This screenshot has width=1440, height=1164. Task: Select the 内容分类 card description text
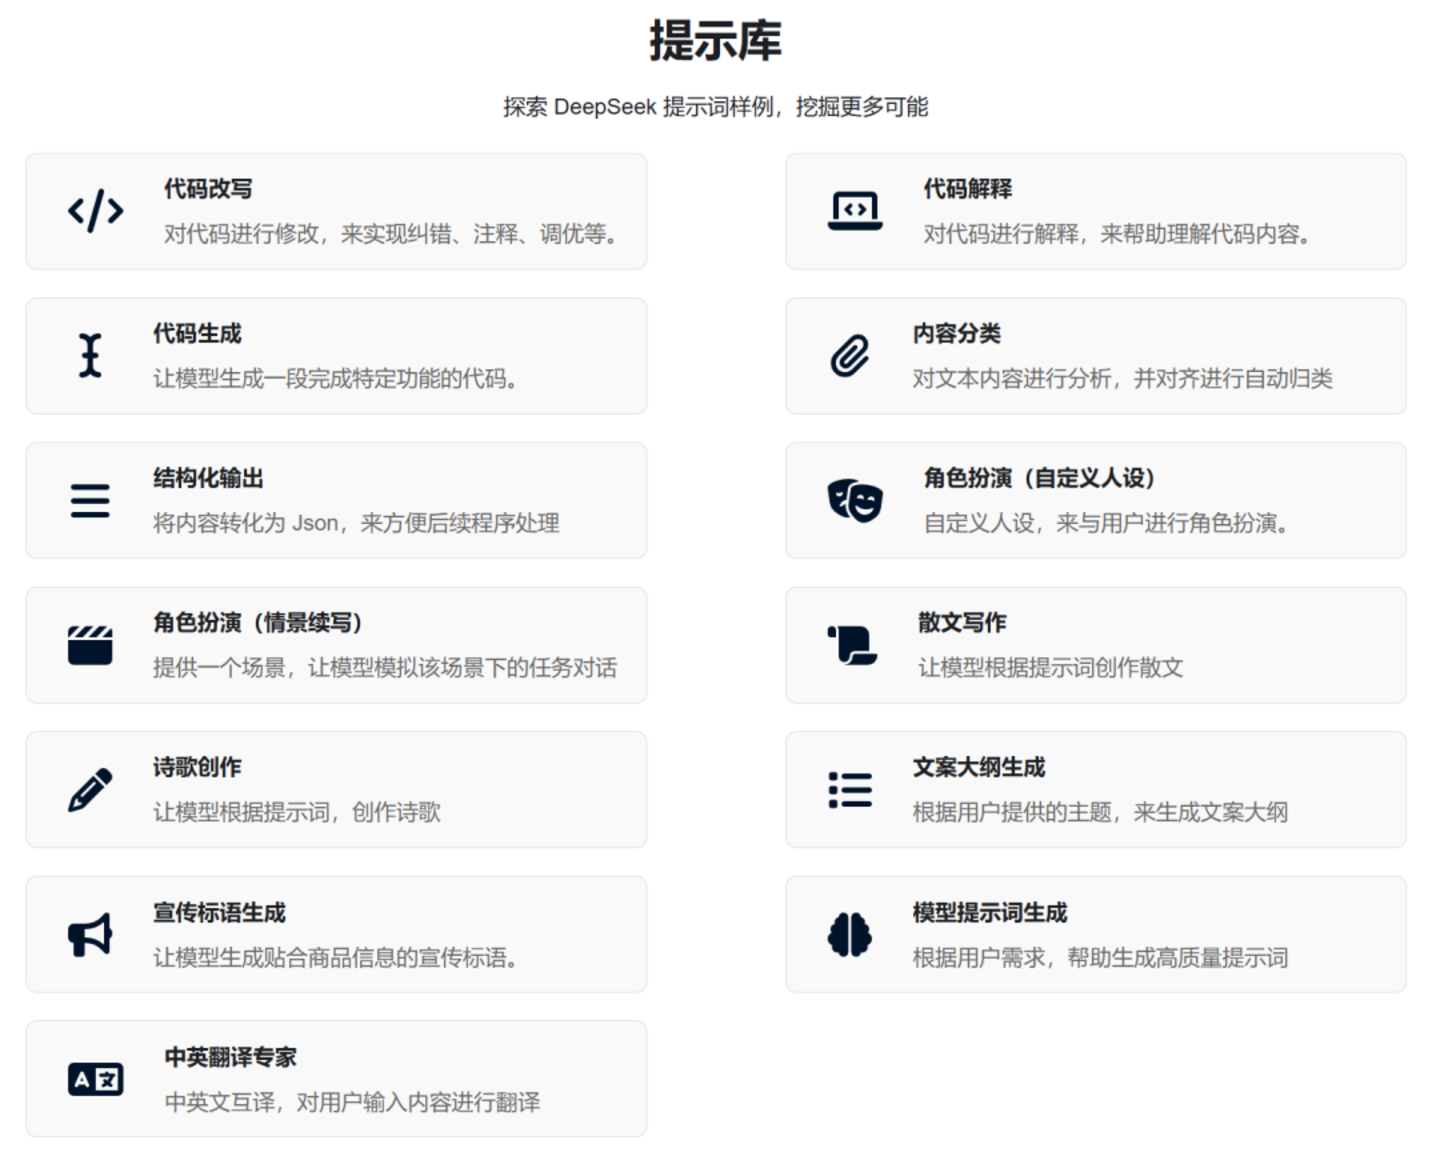coord(1121,378)
